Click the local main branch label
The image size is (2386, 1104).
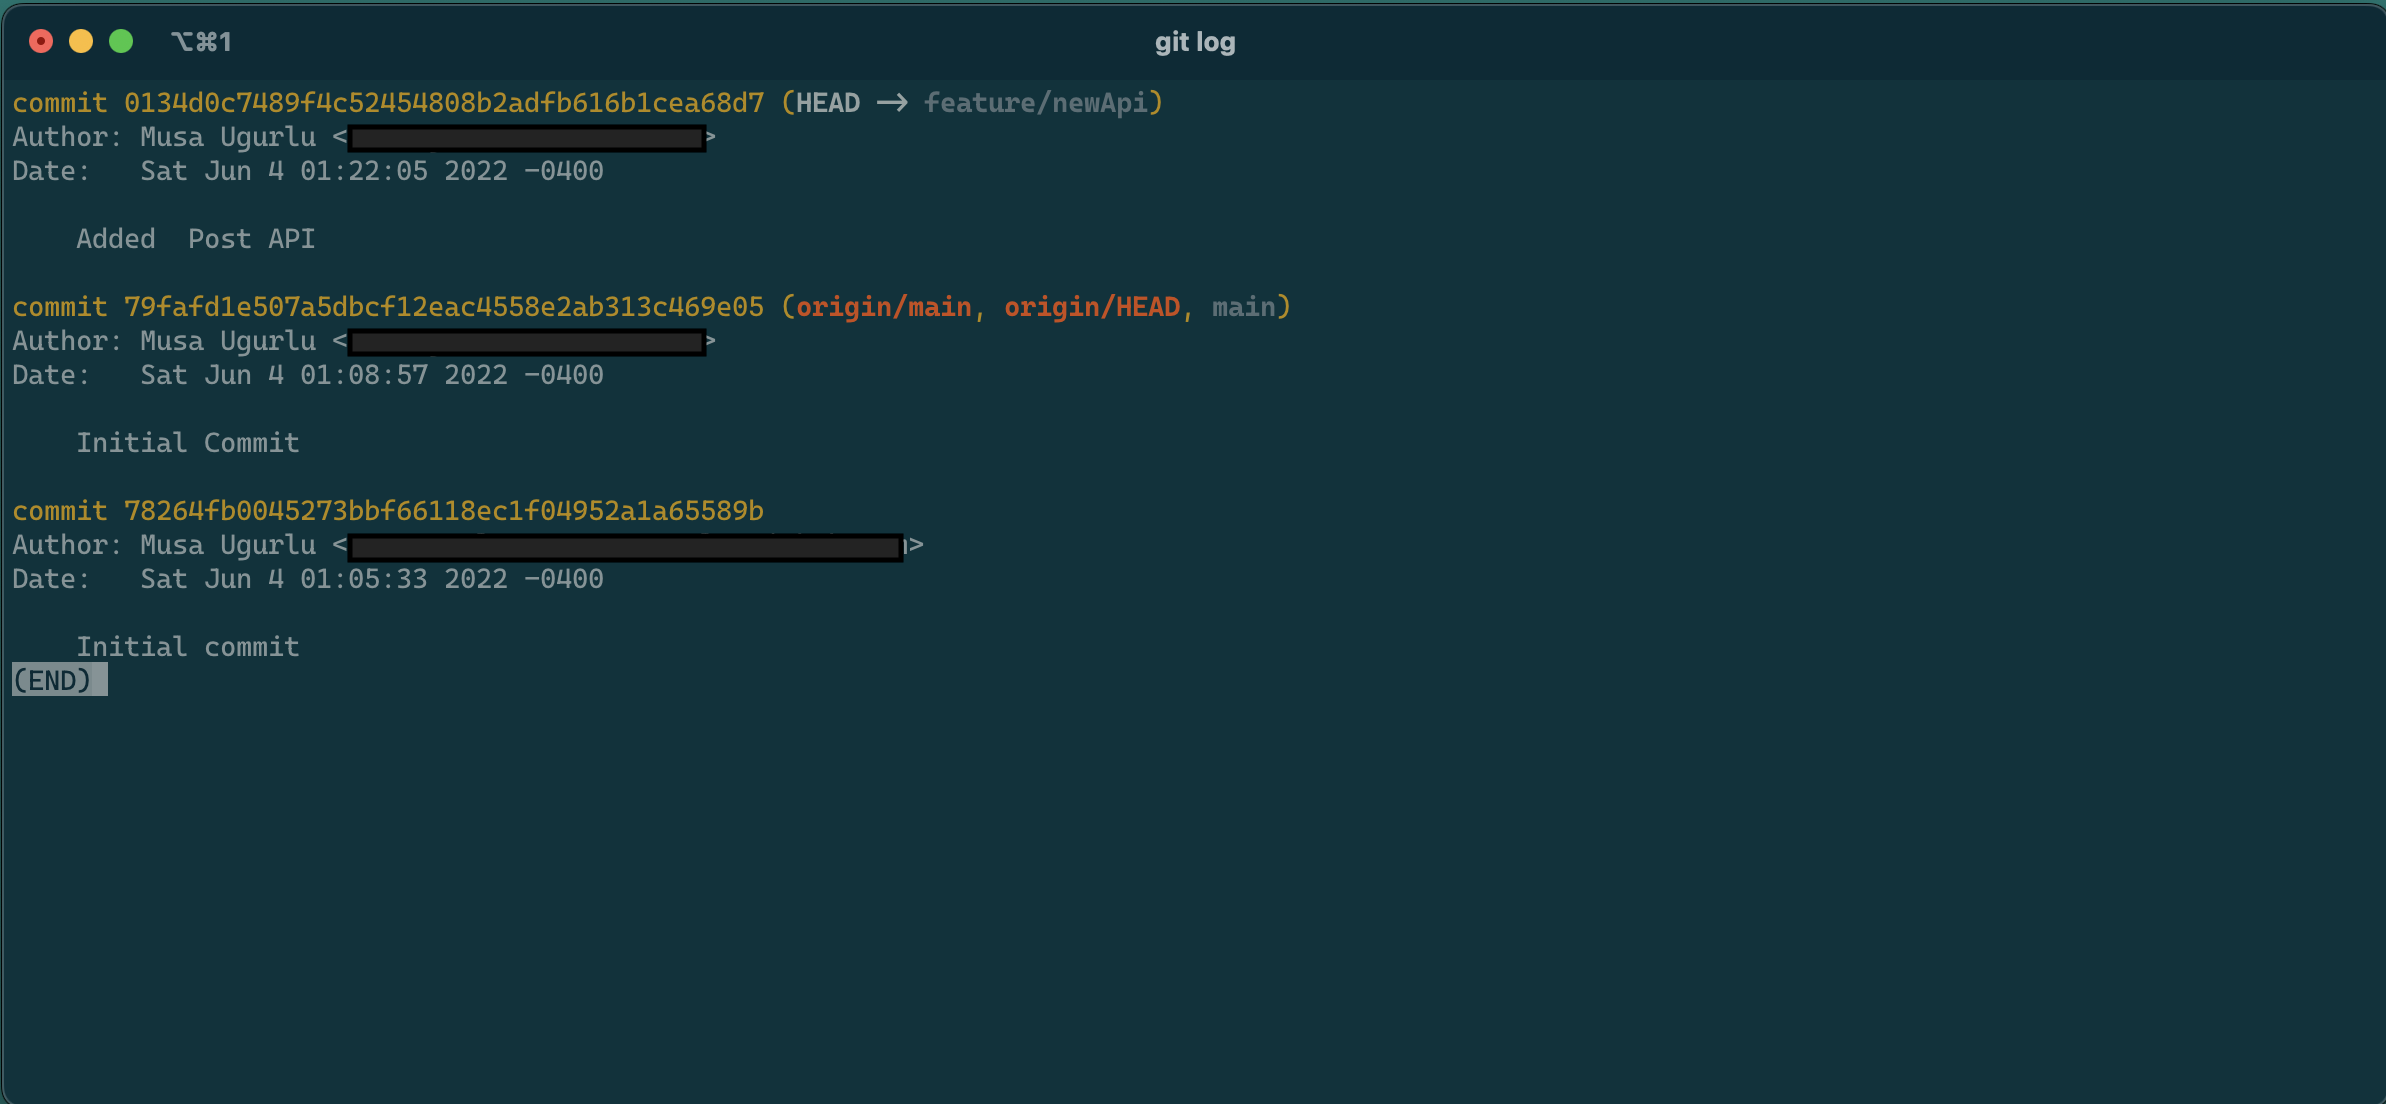pos(1243,307)
